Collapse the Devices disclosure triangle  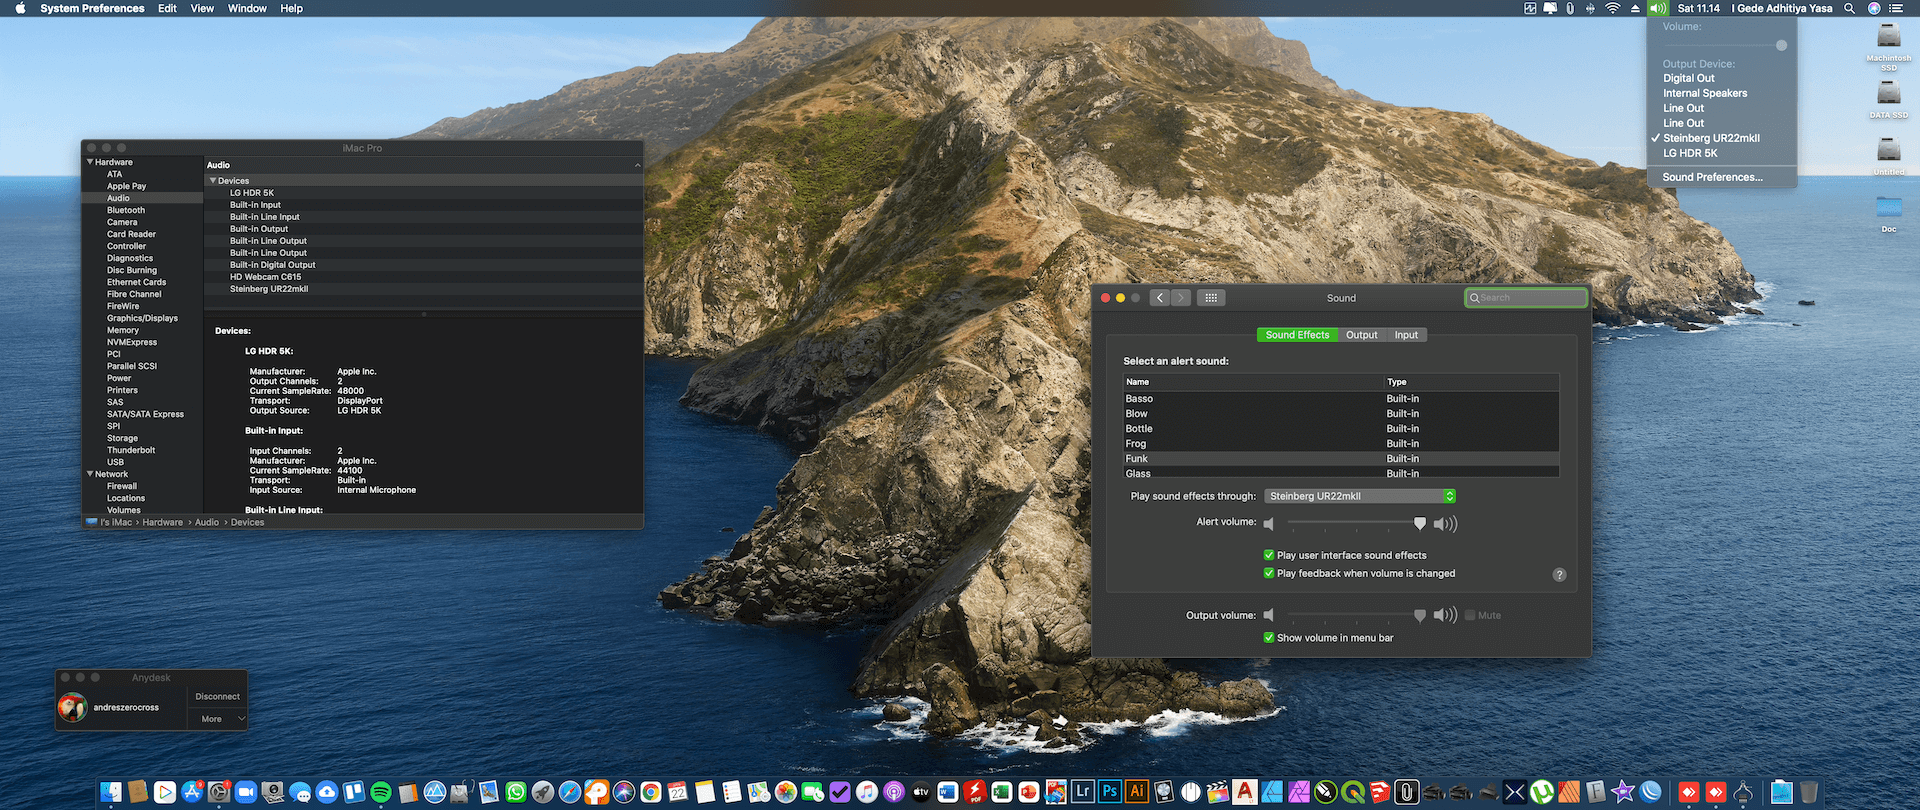[212, 181]
